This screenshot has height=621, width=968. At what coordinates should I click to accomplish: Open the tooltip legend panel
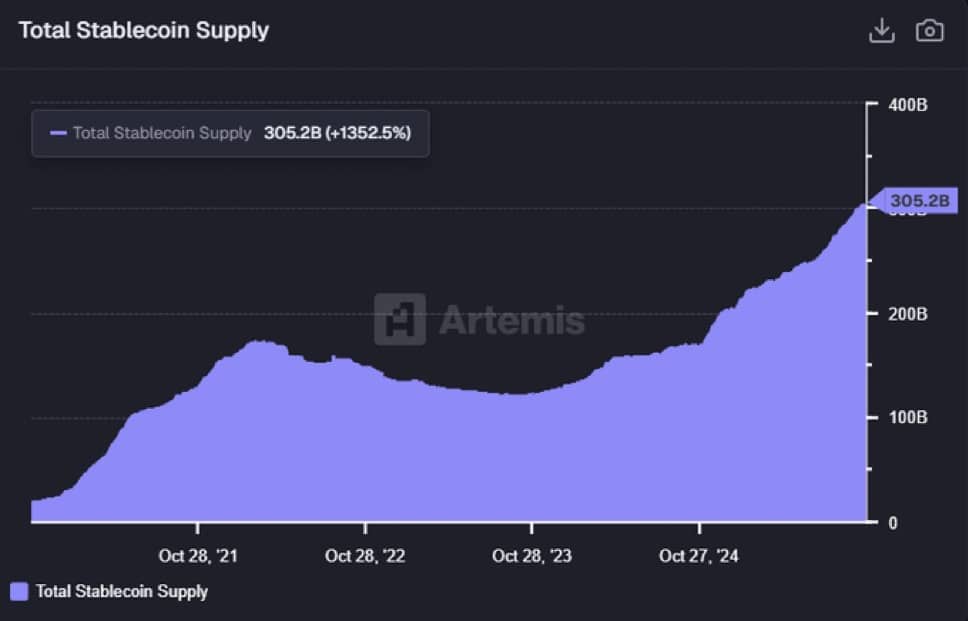coord(230,133)
